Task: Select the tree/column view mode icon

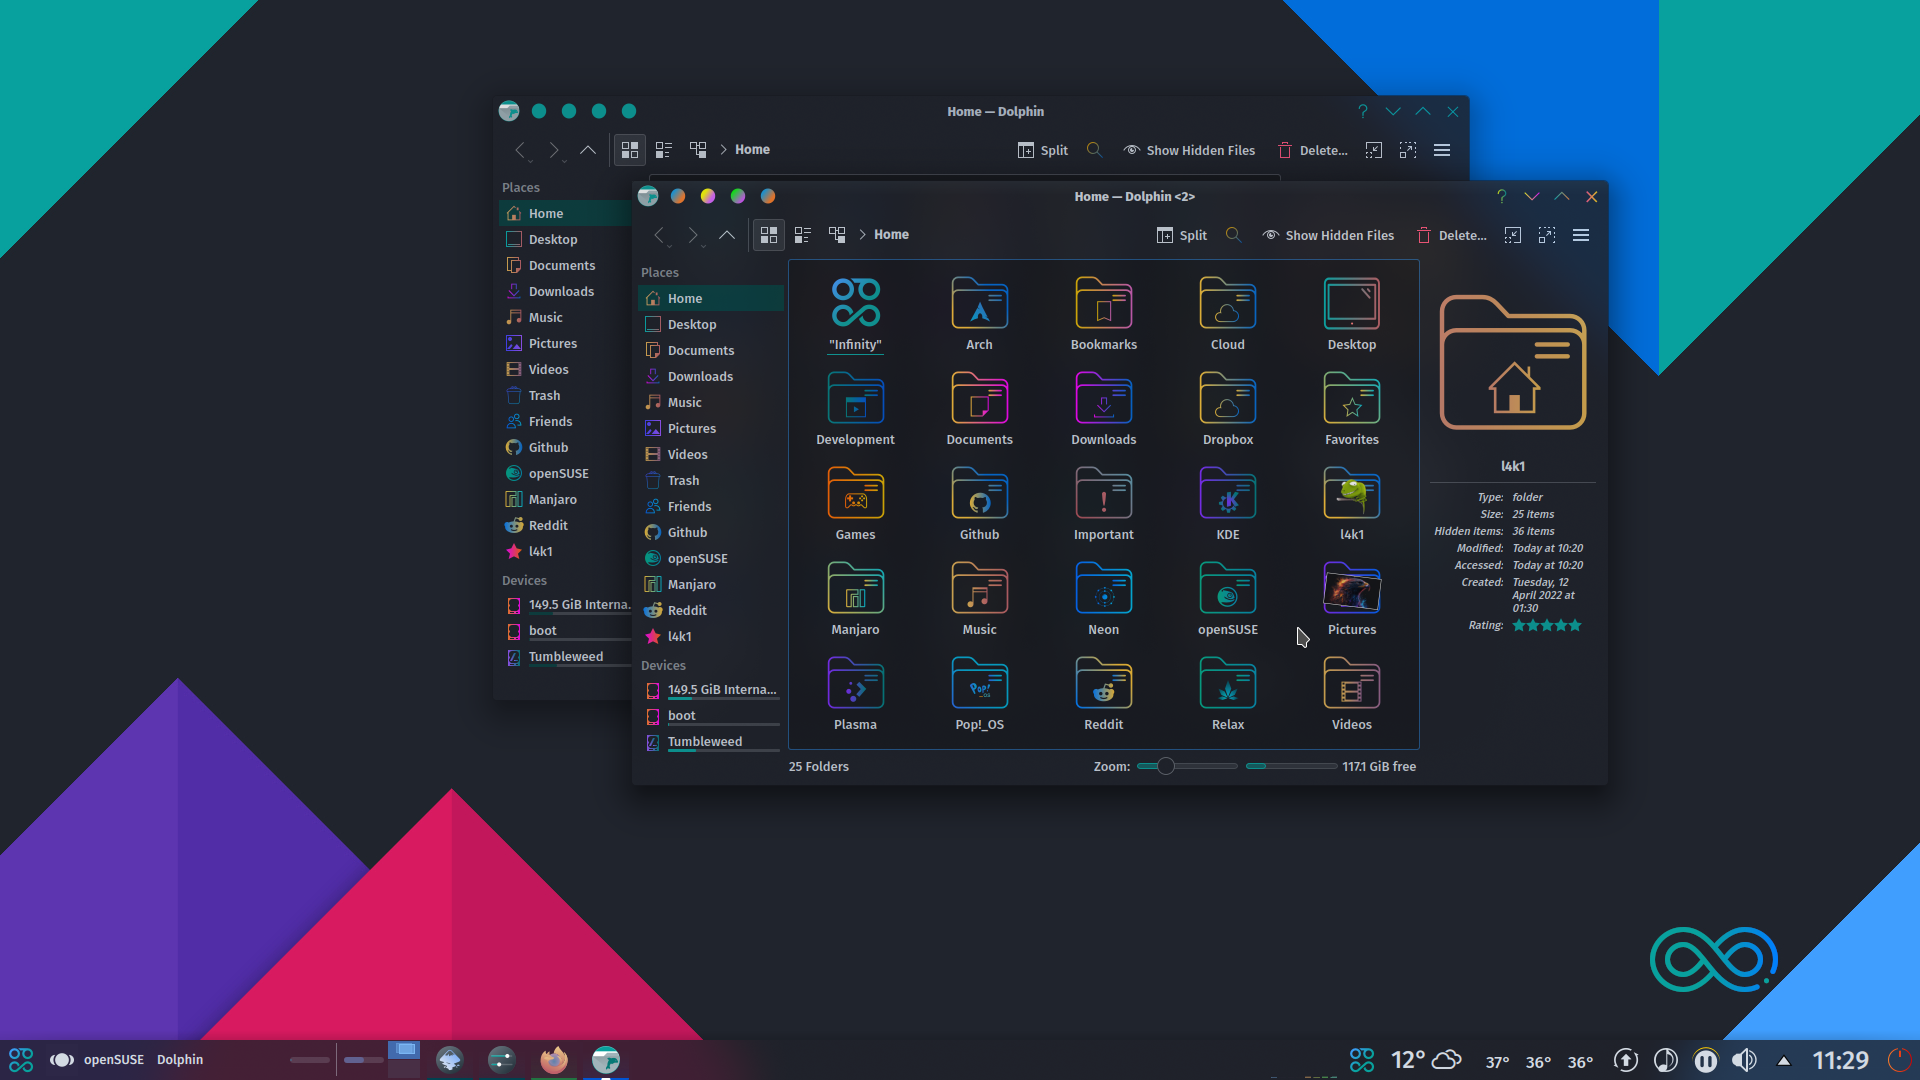Action: point(836,234)
